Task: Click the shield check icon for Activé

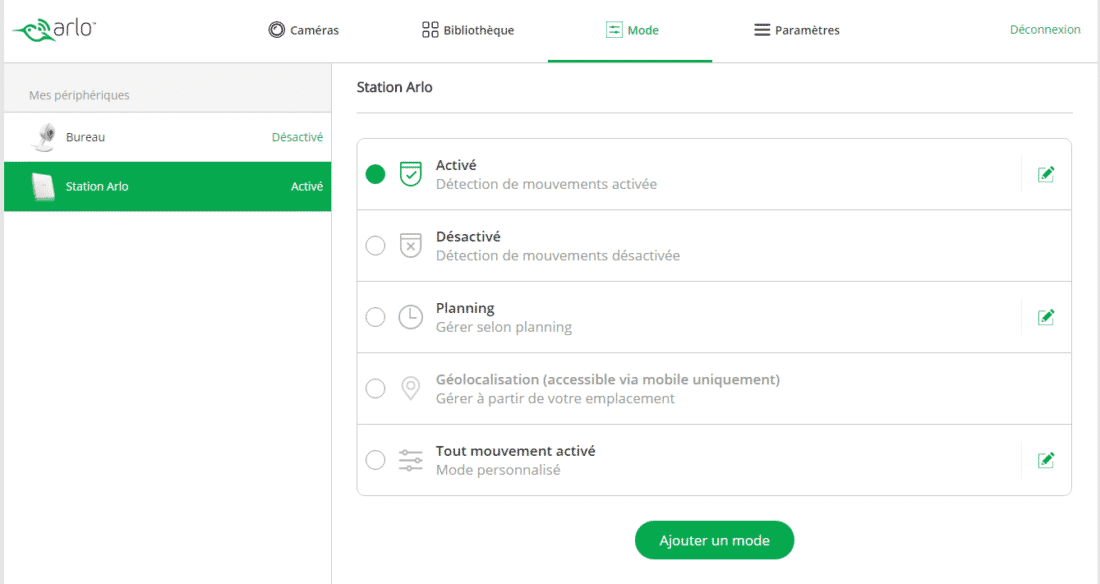Action: (410, 174)
